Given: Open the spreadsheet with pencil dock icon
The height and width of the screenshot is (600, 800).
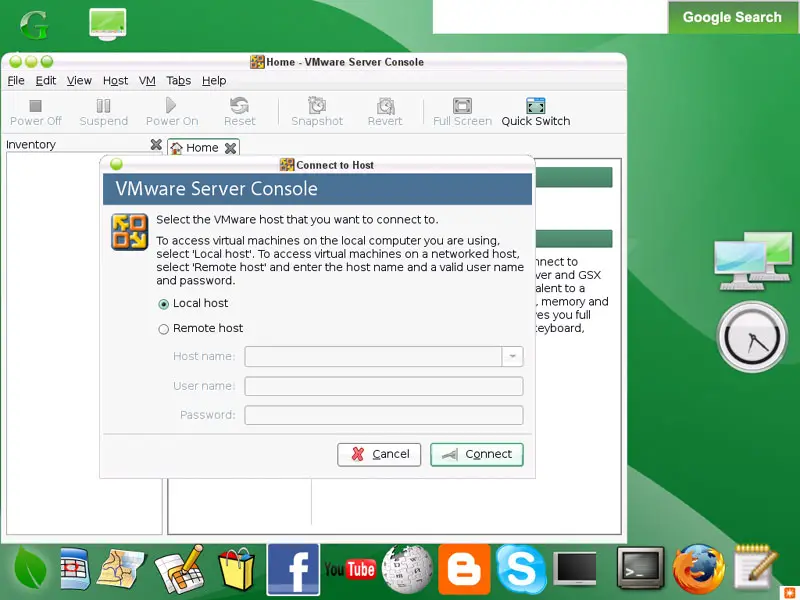Looking at the screenshot, I should [179, 569].
